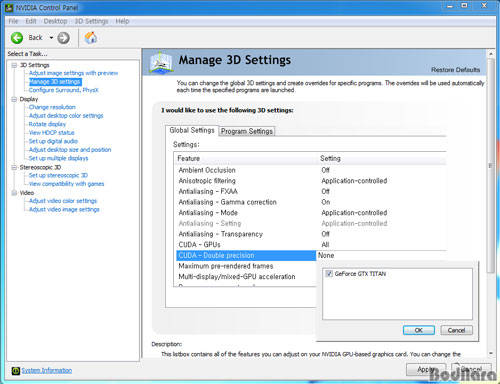Select Antialiasing - FXAA row
This screenshot has height=384, width=500.
311,191
